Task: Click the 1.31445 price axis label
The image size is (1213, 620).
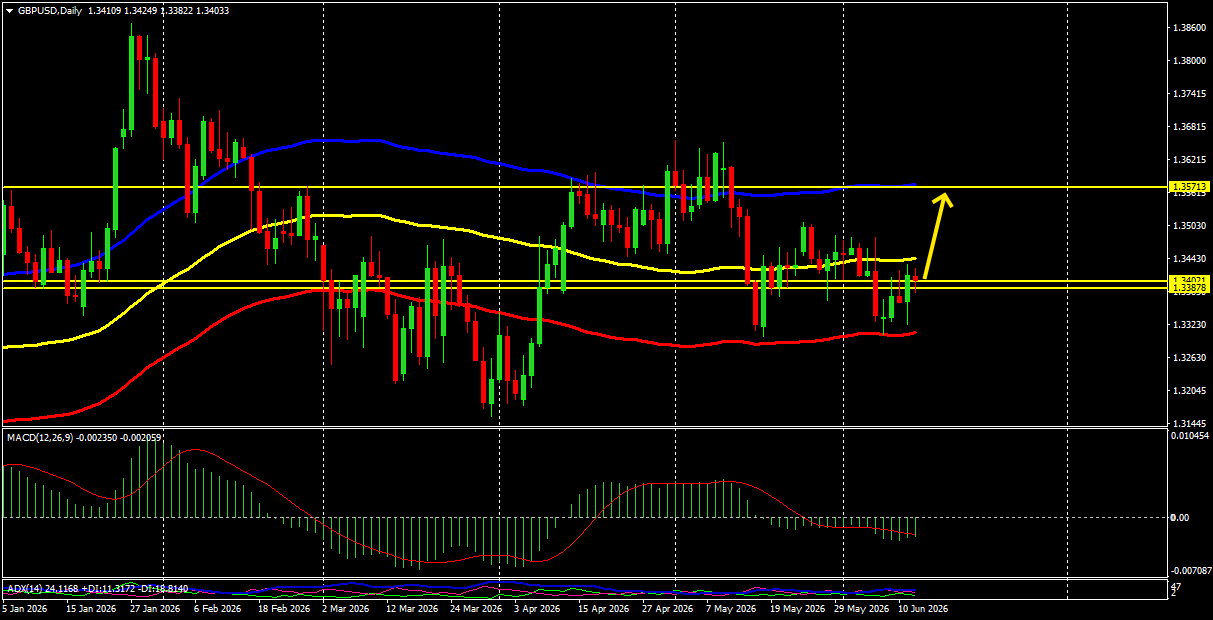Action: point(1190,424)
